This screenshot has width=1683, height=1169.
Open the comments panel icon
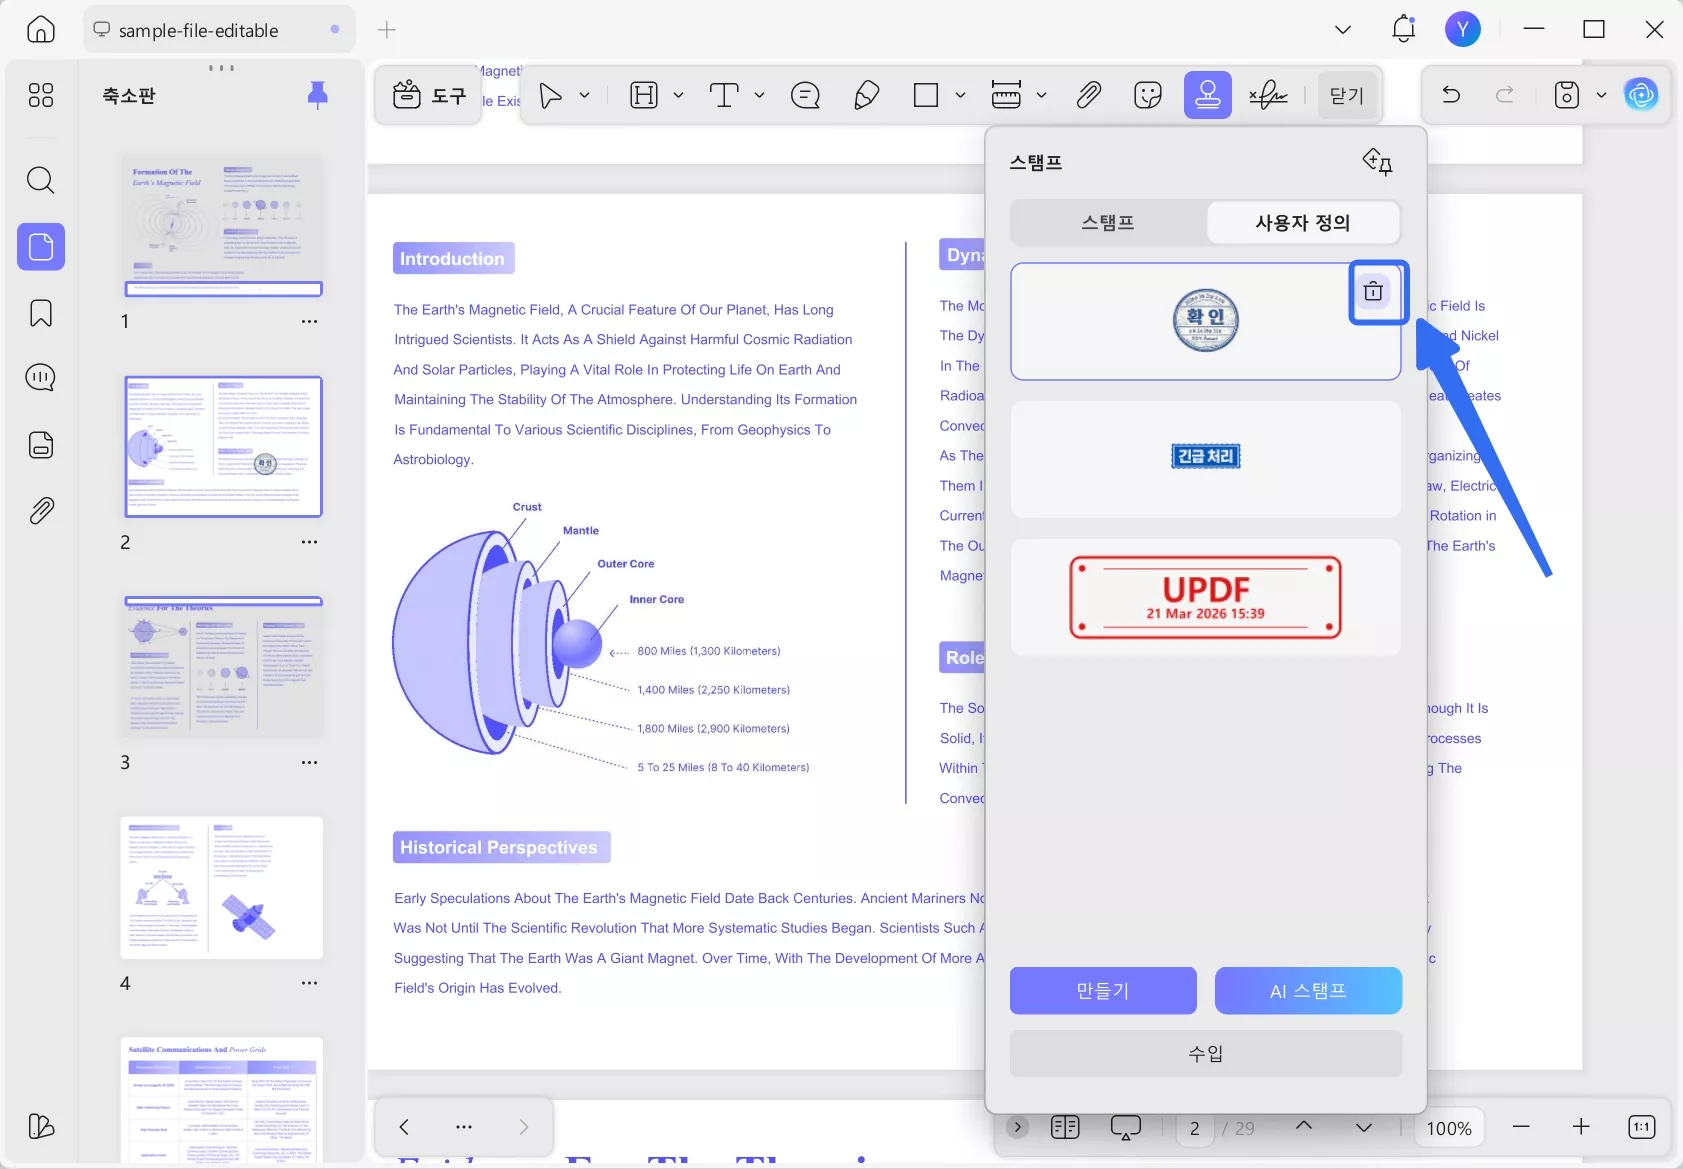(41, 378)
